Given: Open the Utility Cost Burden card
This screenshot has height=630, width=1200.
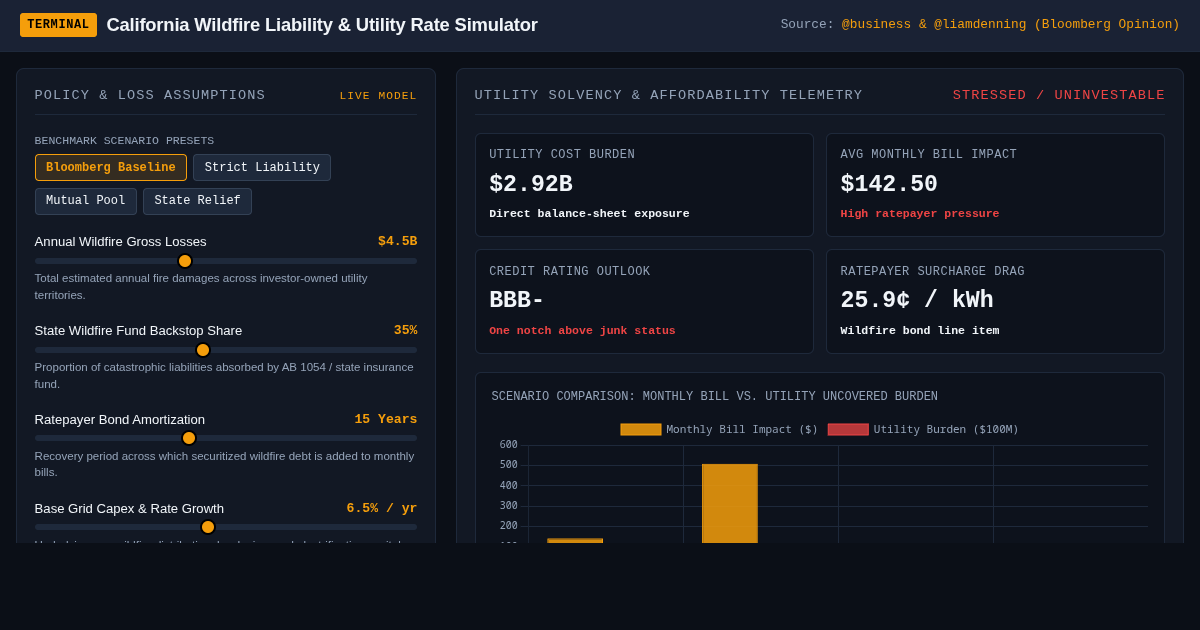Looking at the screenshot, I should point(644,185).
